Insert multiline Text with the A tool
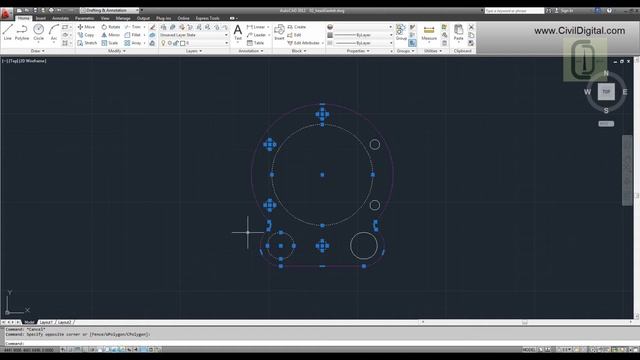This screenshot has width=640, height=360. coord(238,32)
